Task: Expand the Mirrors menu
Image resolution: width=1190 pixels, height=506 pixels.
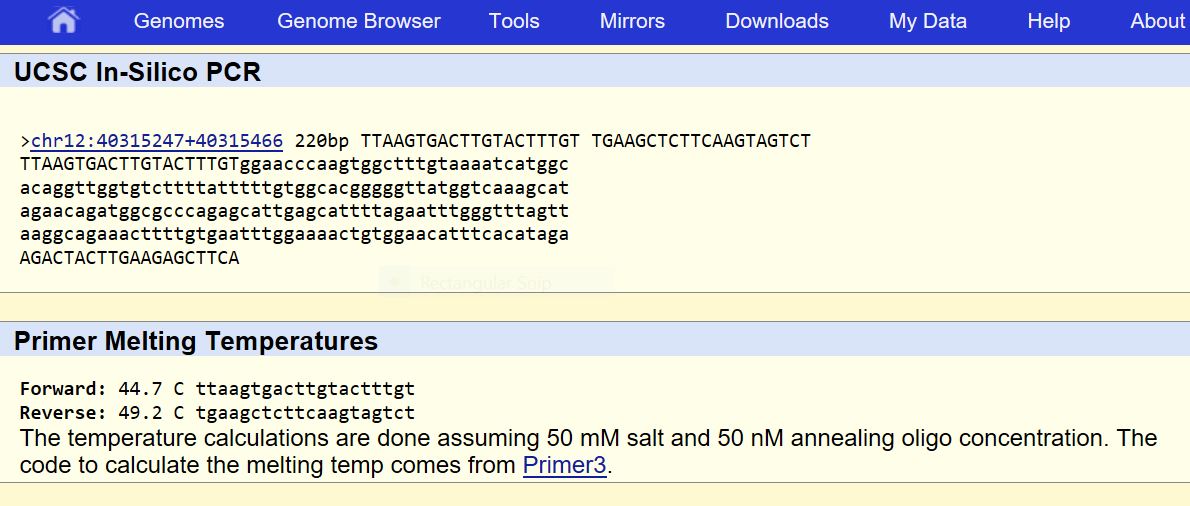Action: [x=632, y=21]
